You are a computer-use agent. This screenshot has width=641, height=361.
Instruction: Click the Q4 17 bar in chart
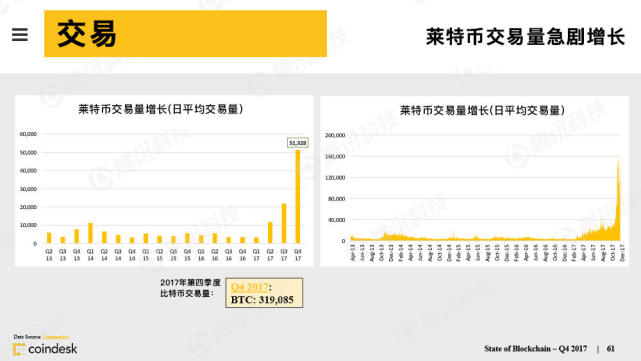(x=298, y=197)
